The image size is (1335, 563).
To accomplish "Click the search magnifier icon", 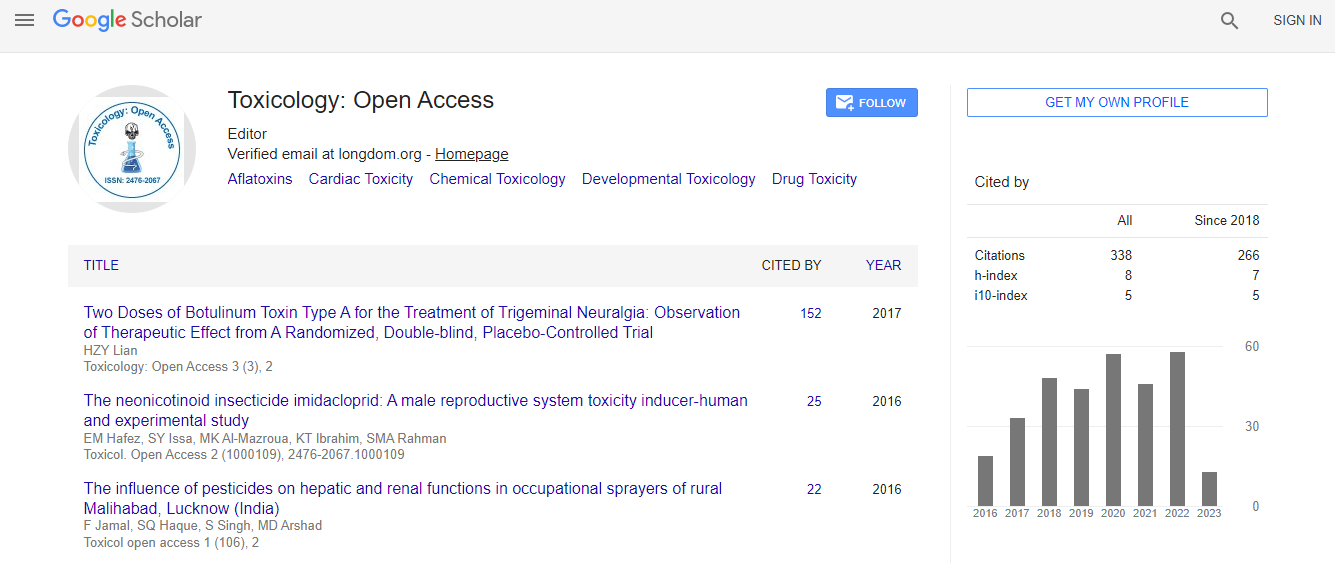I will (x=1229, y=21).
